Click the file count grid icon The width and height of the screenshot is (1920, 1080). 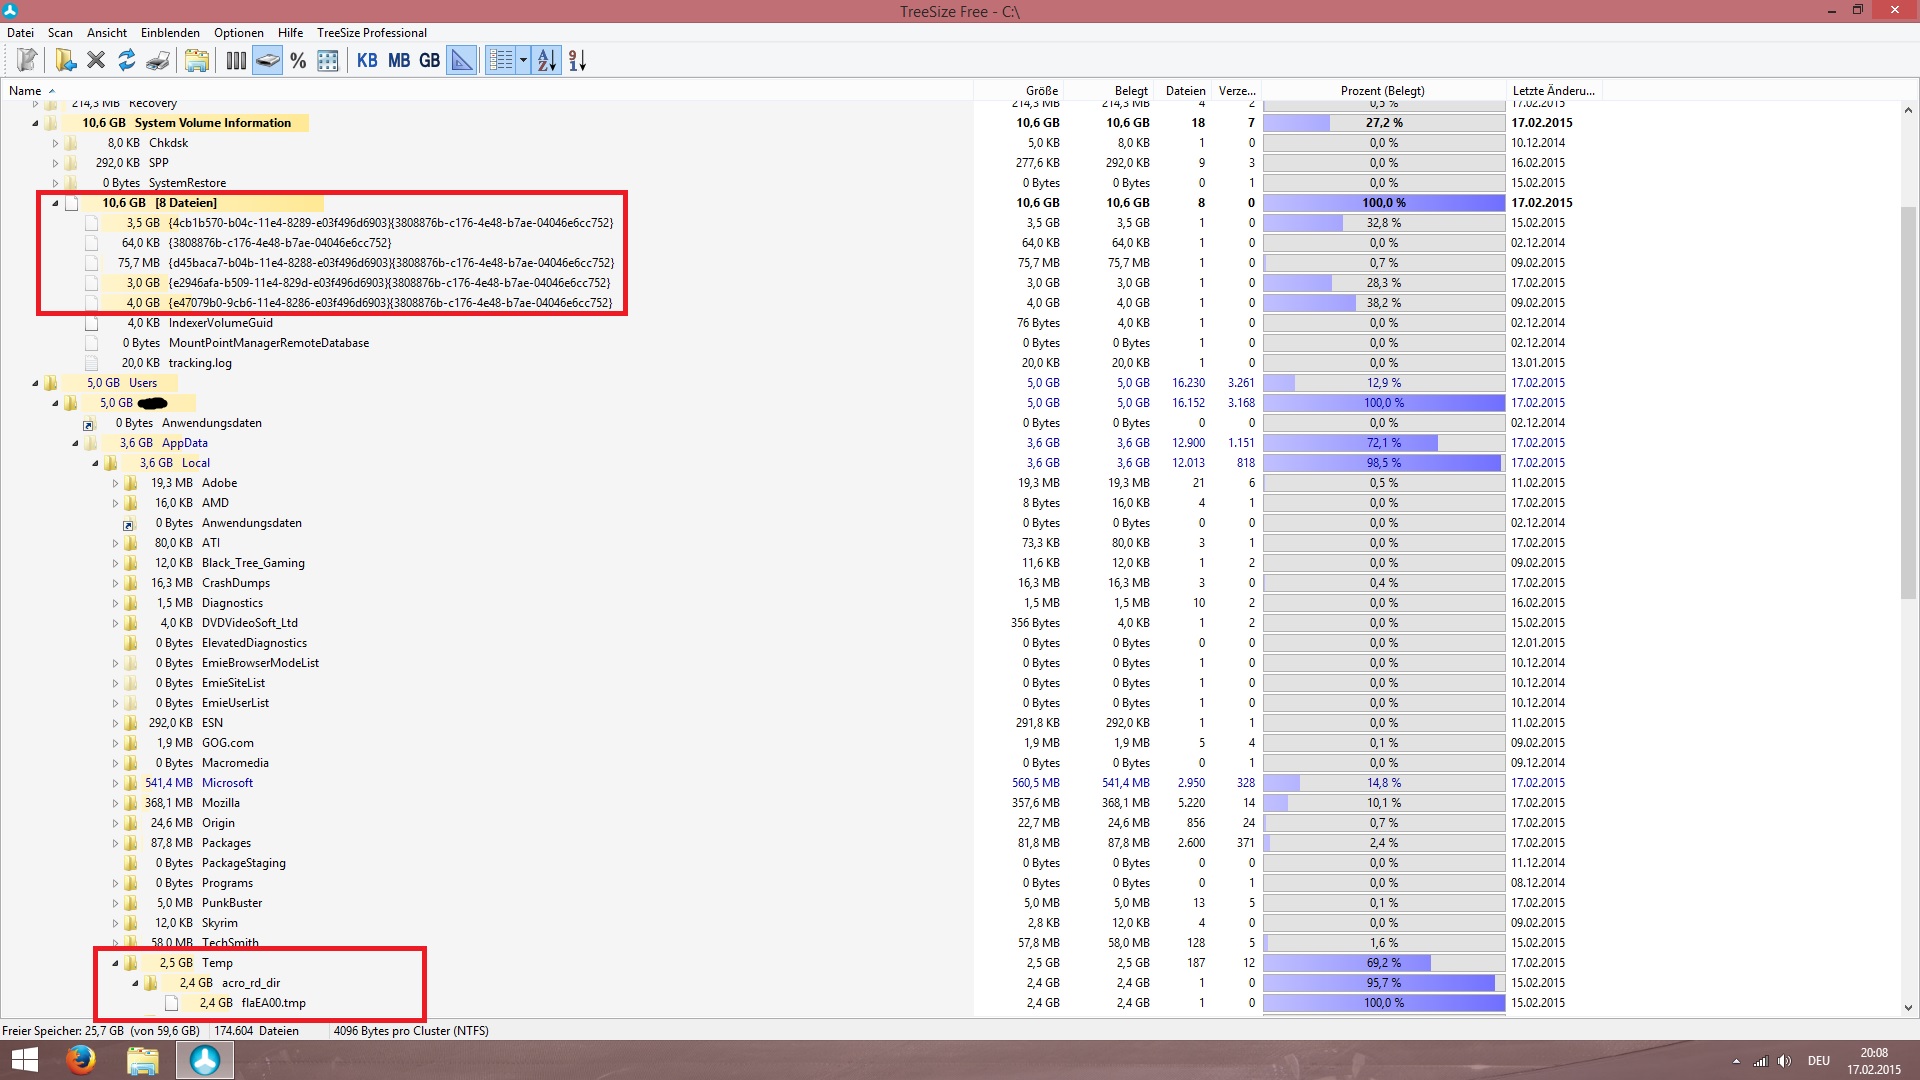tap(328, 61)
